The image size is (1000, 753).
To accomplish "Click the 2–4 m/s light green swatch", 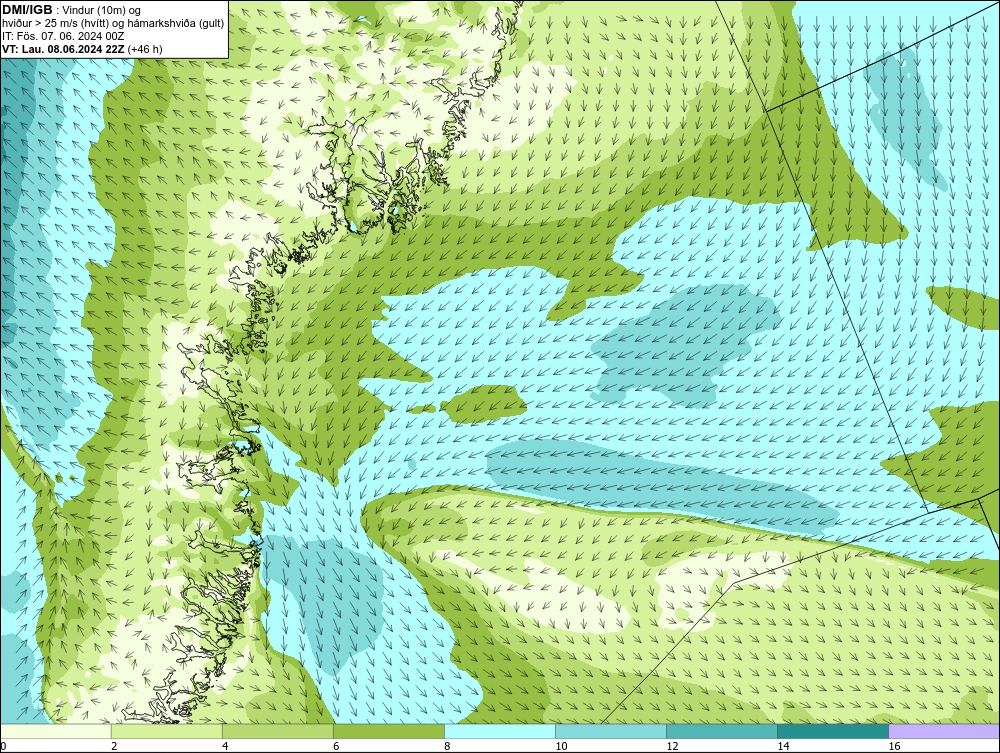I will [166, 731].
